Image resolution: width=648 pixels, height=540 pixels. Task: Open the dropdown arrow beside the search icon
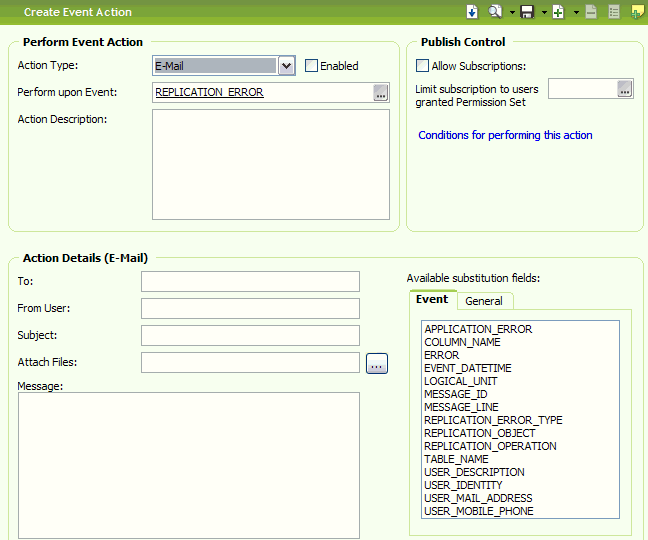511,12
